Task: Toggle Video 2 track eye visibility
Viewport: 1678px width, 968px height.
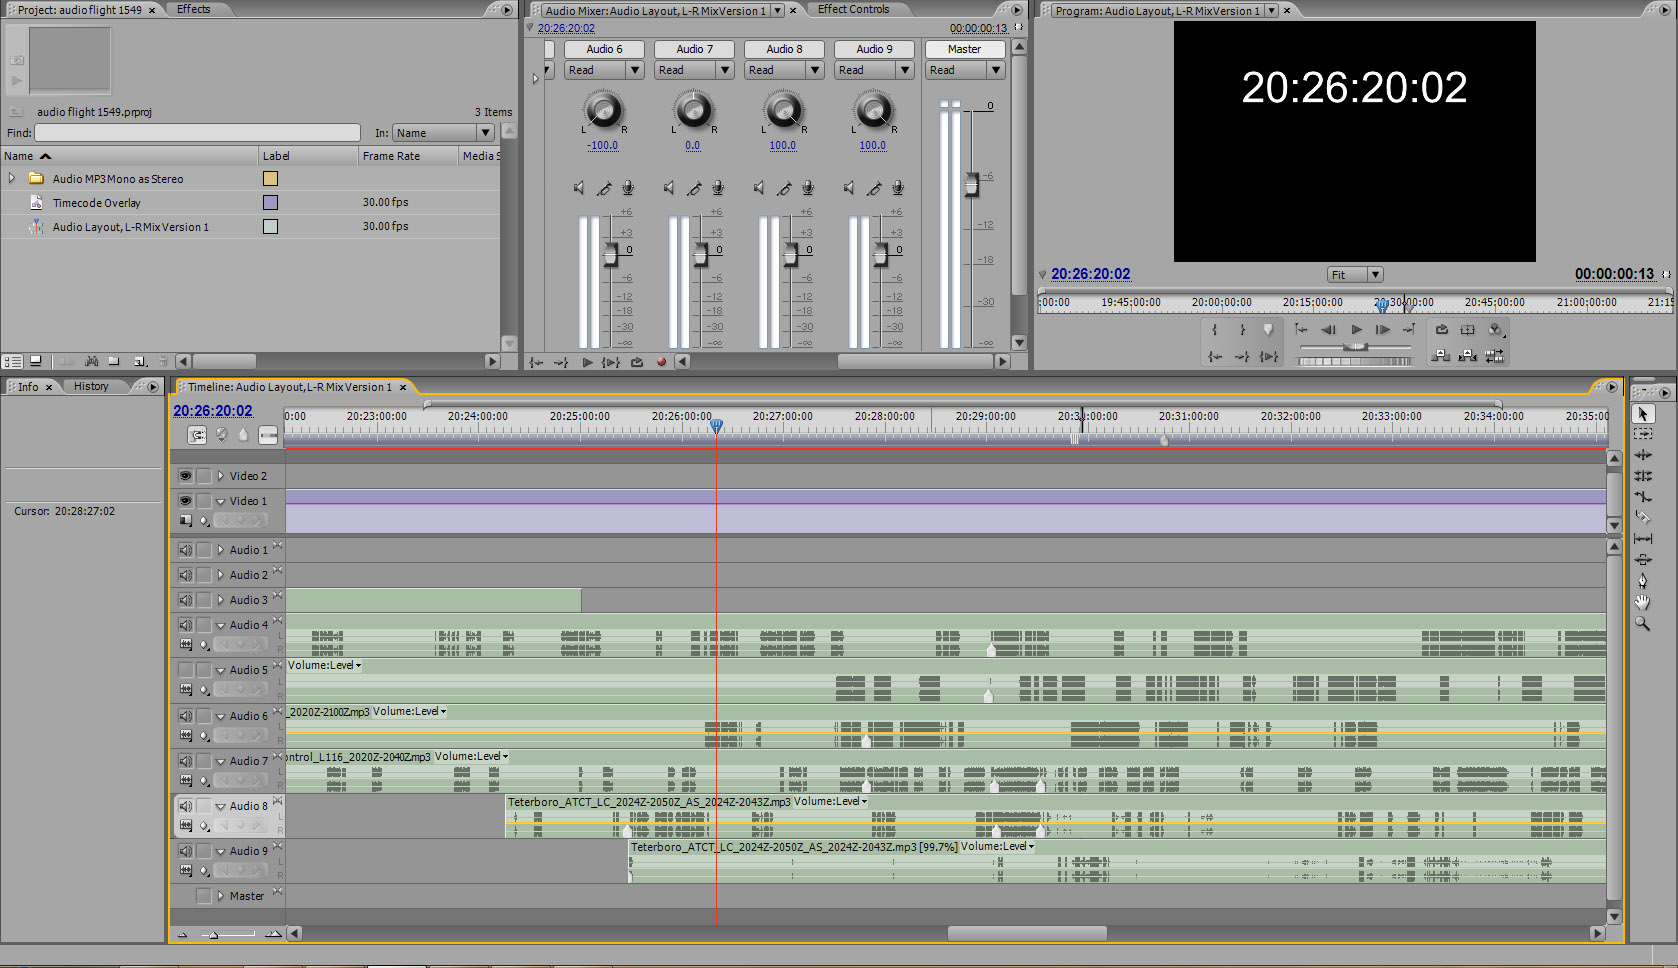Action: click(x=185, y=476)
